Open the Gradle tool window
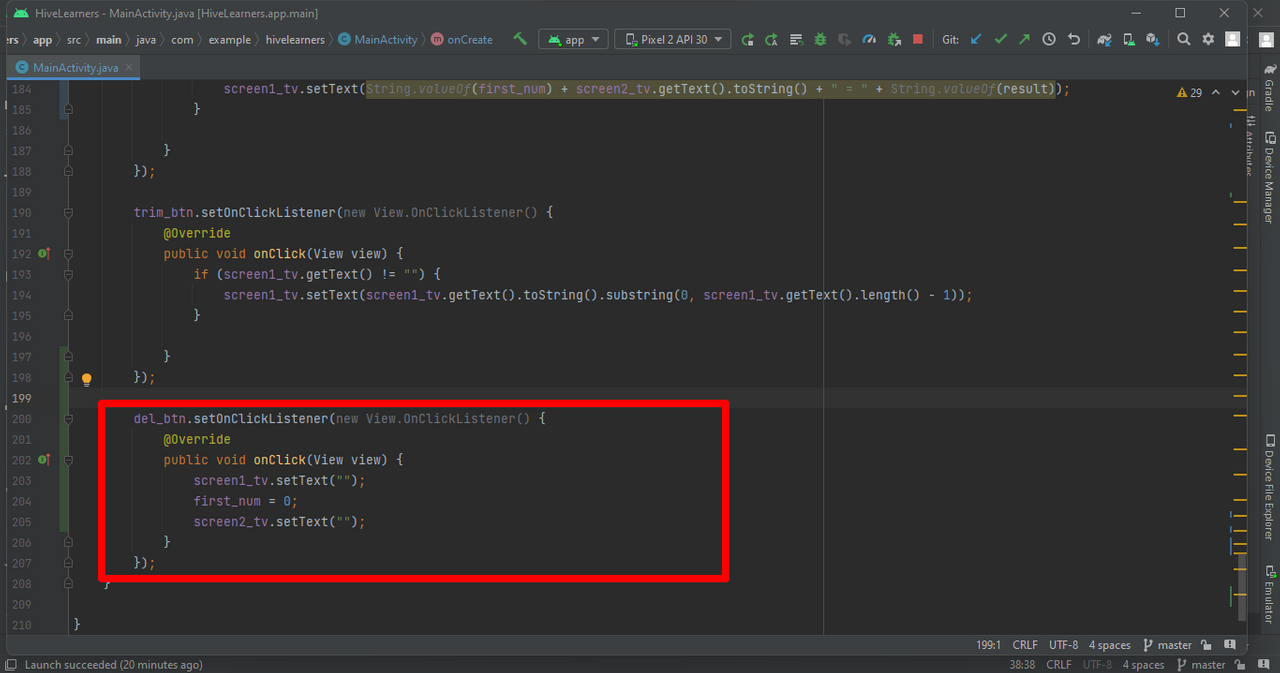 click(x=1269, y=88)
